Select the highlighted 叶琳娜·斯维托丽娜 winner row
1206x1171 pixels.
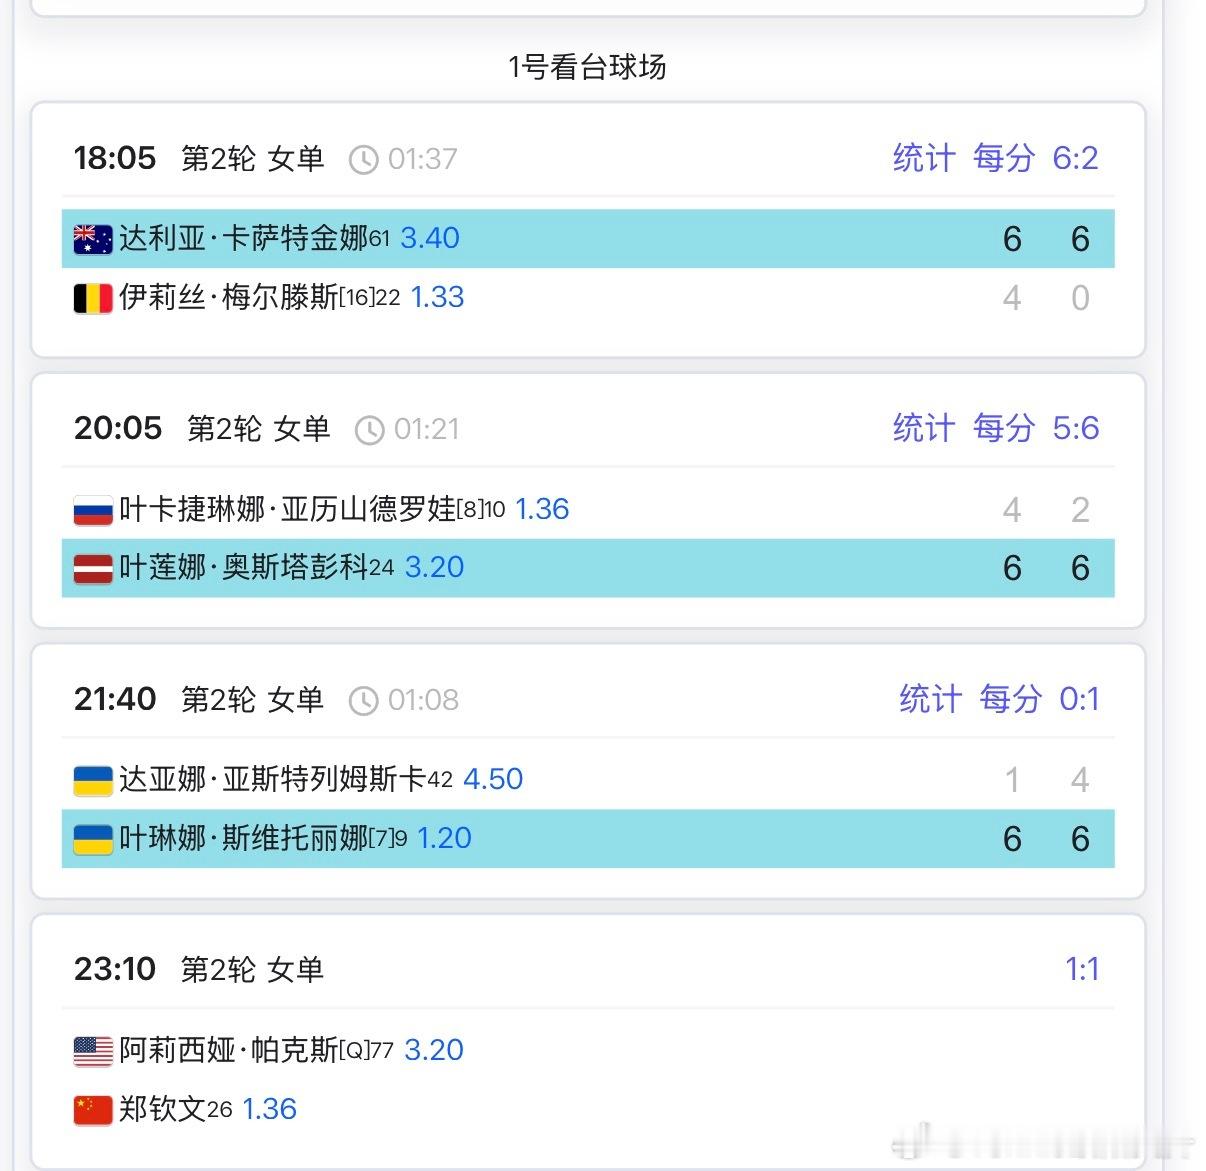pos(588,838)
